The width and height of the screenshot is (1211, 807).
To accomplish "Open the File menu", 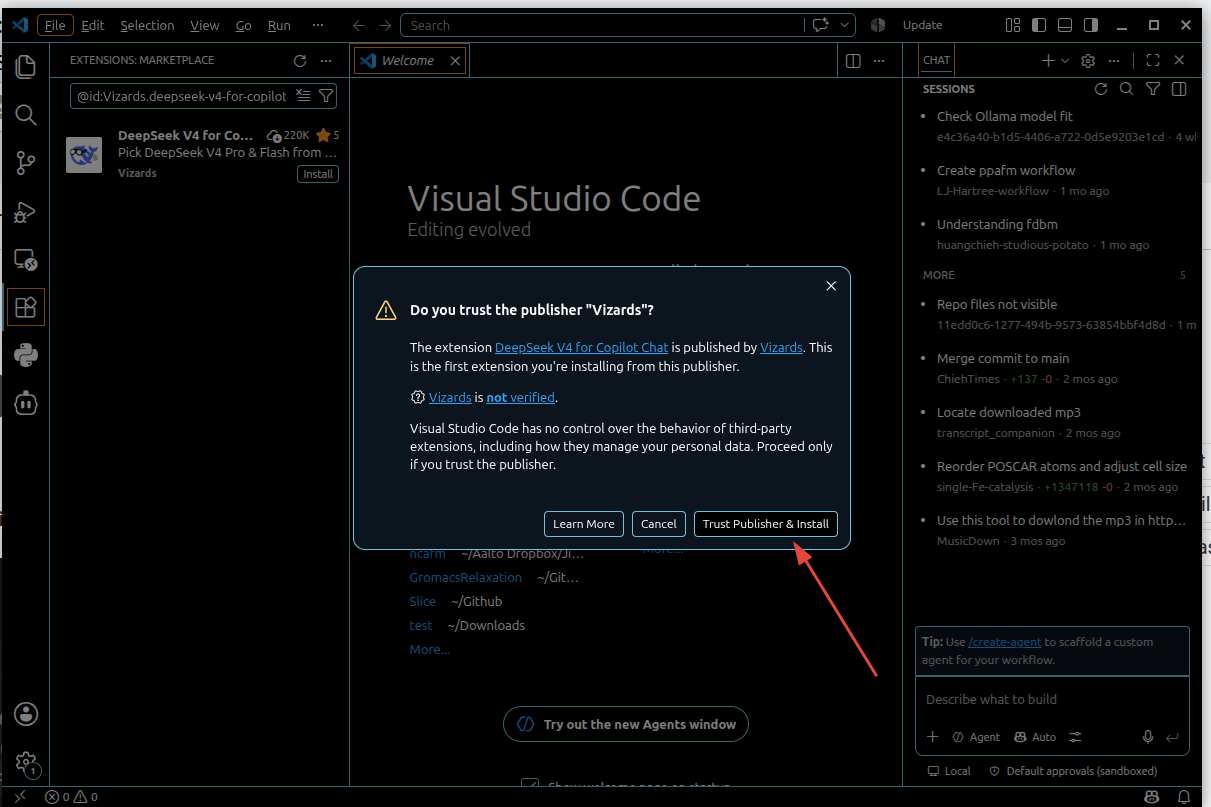I will click(x=55, y=25).
